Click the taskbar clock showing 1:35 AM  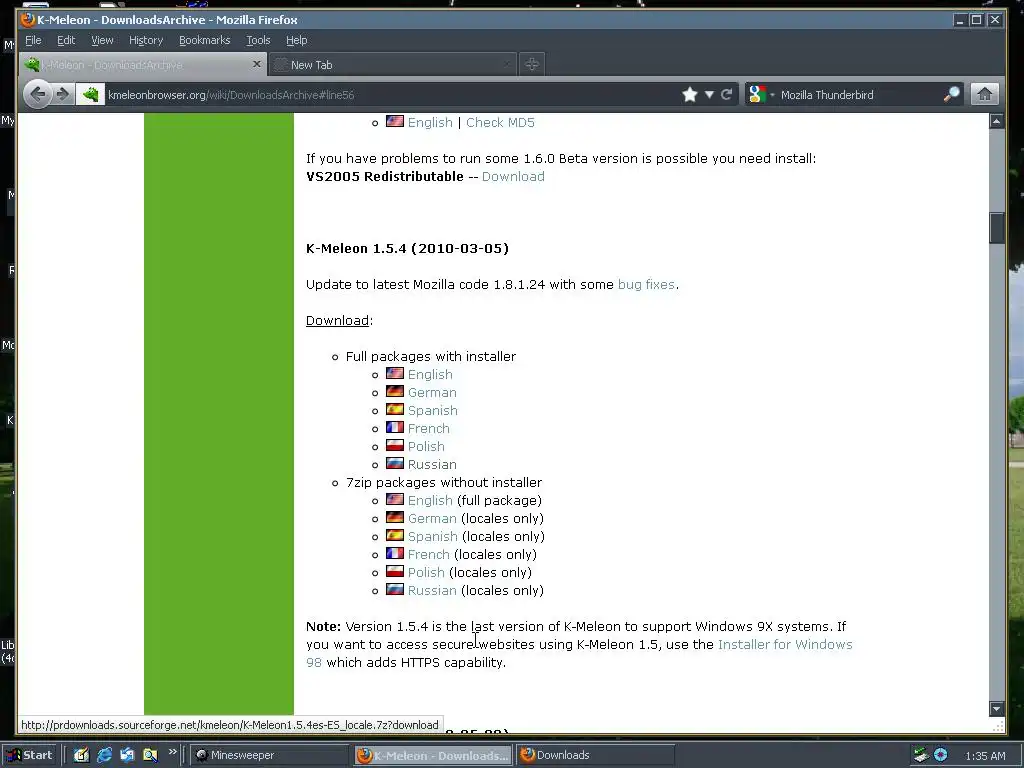985,756
